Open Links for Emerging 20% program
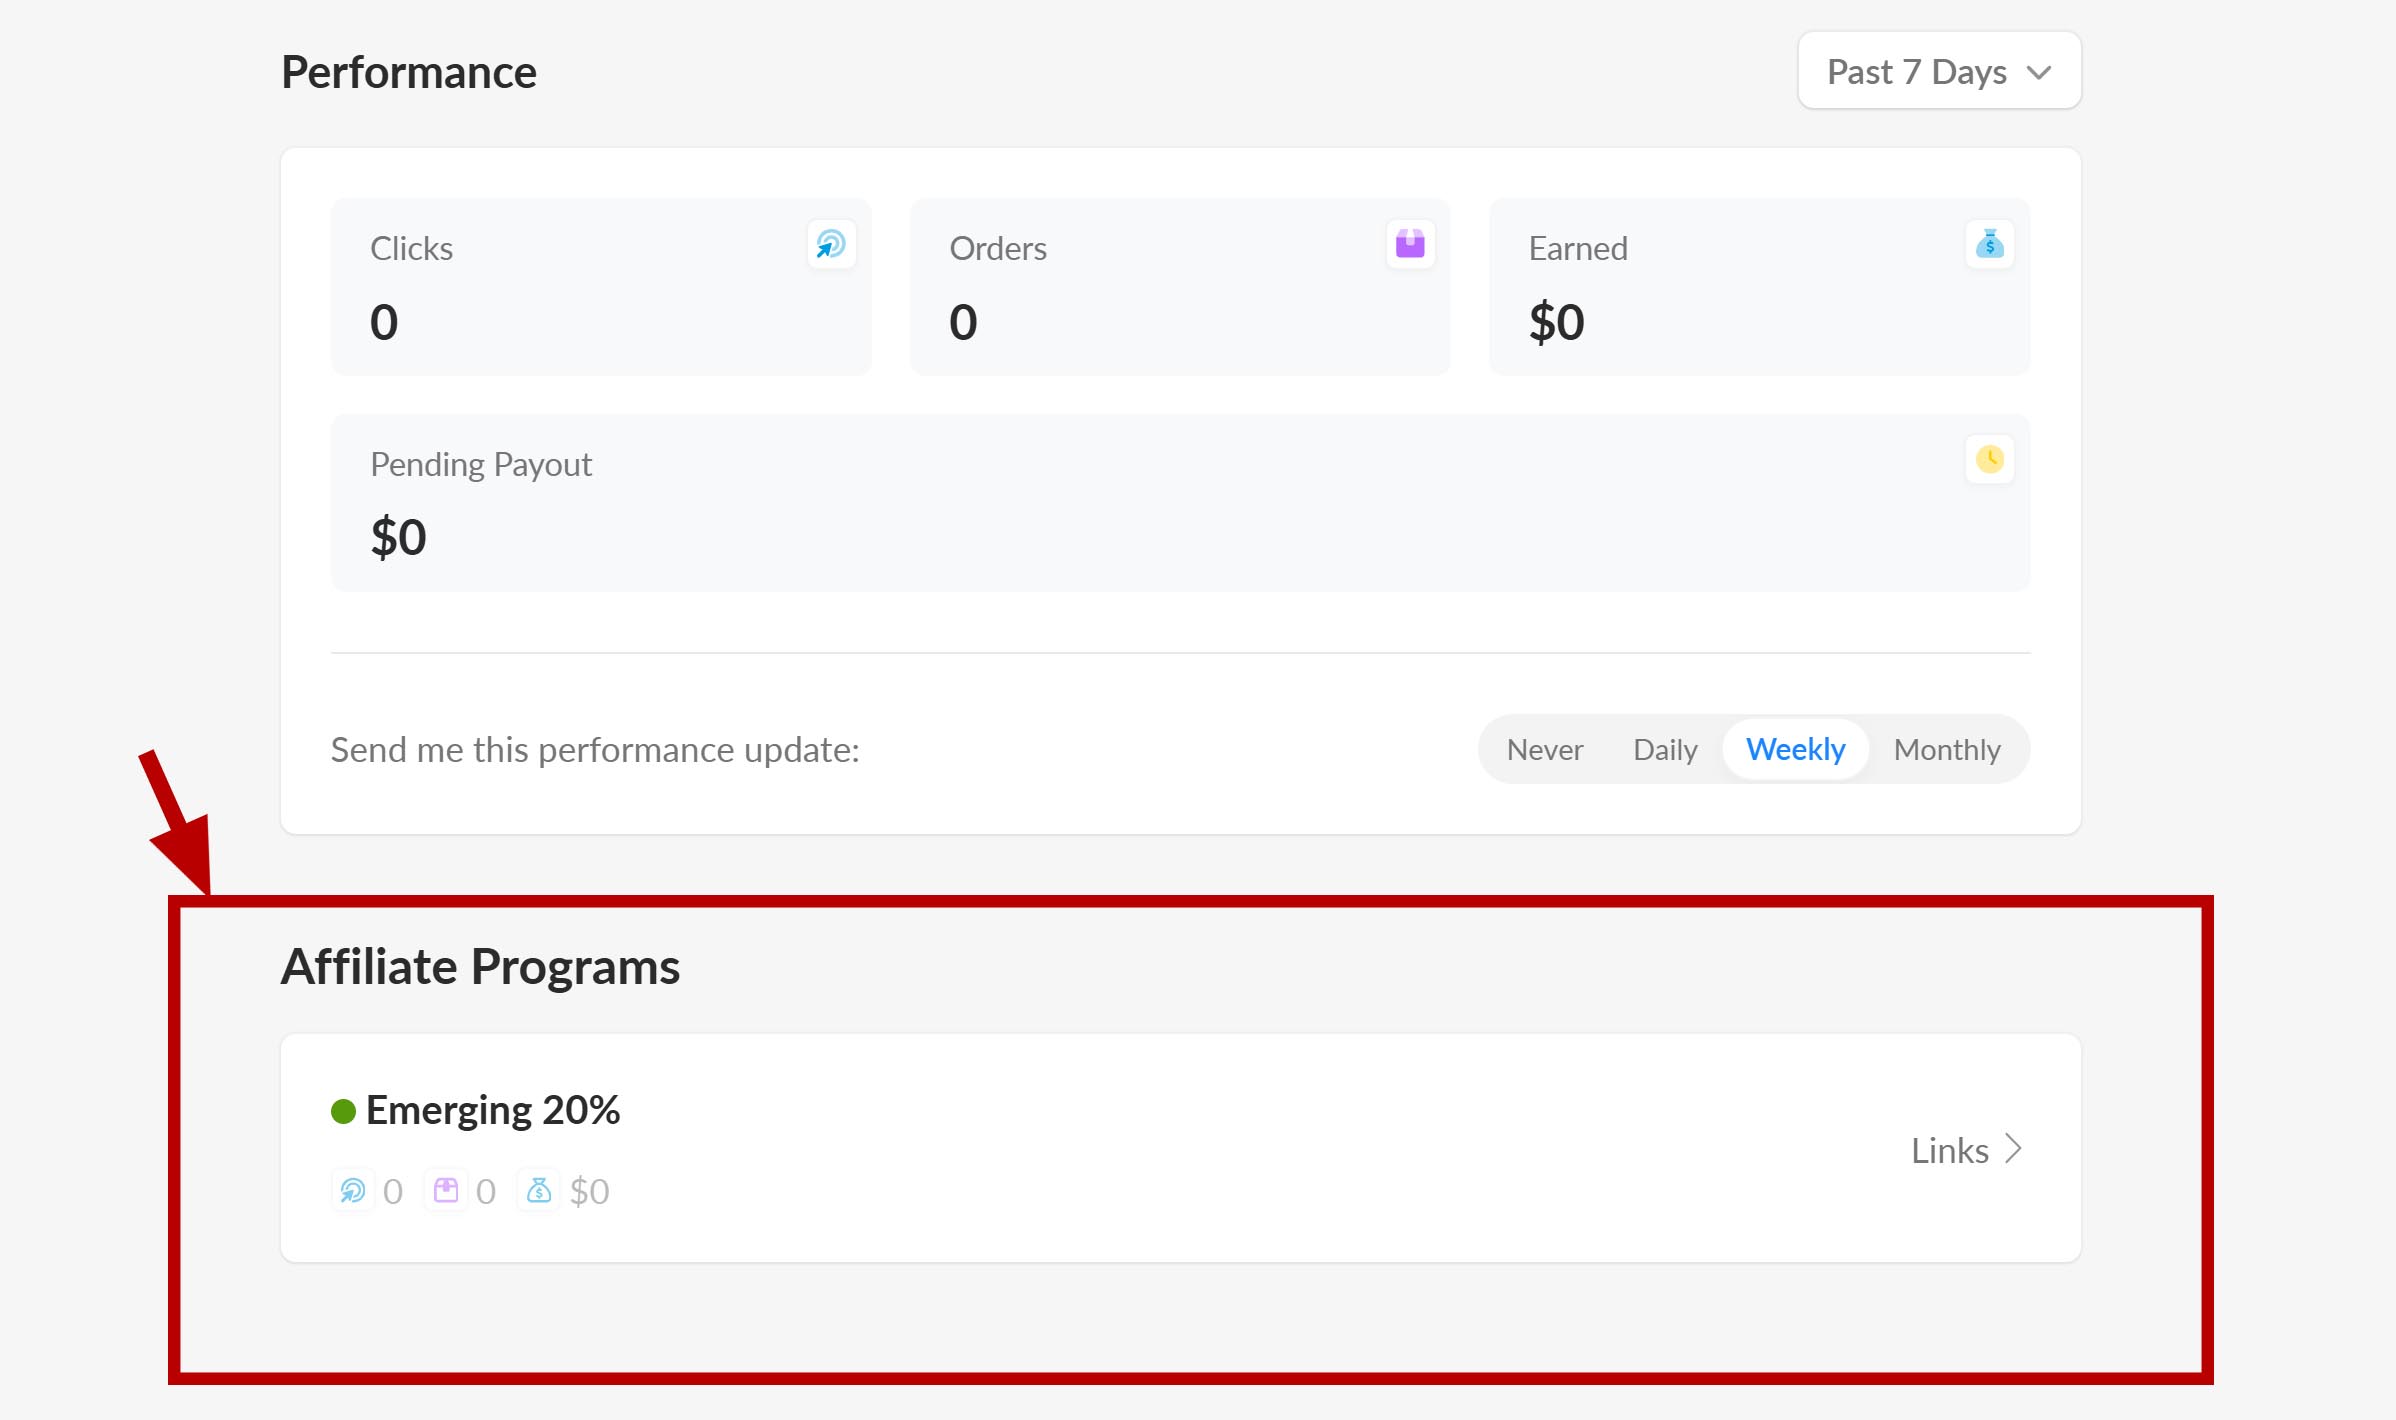The height and width of the screenshot is (1420, 2396). click(1967, 1150)
